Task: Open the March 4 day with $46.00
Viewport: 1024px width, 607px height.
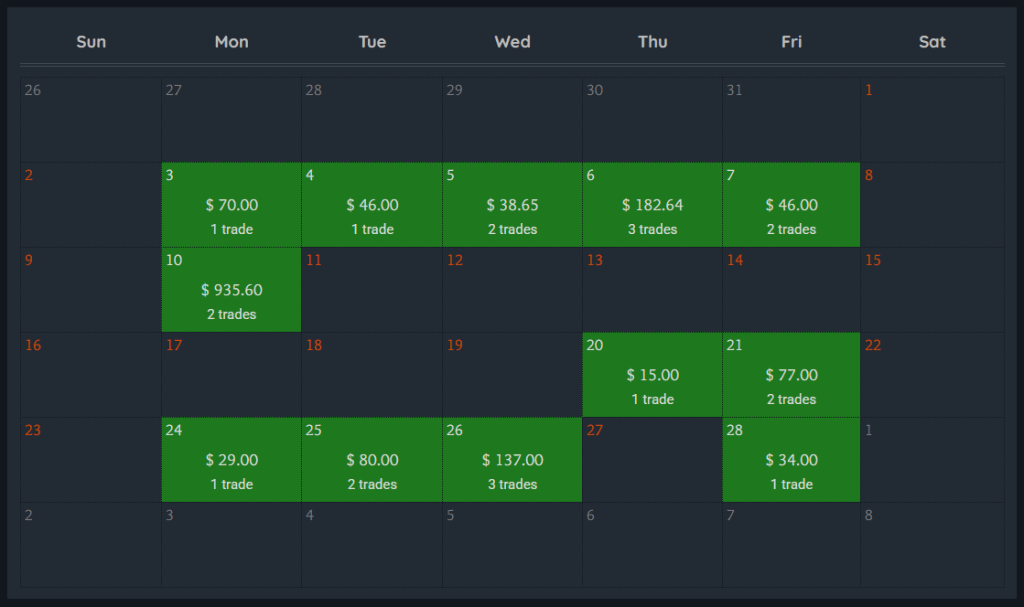Action: point(372,205)
